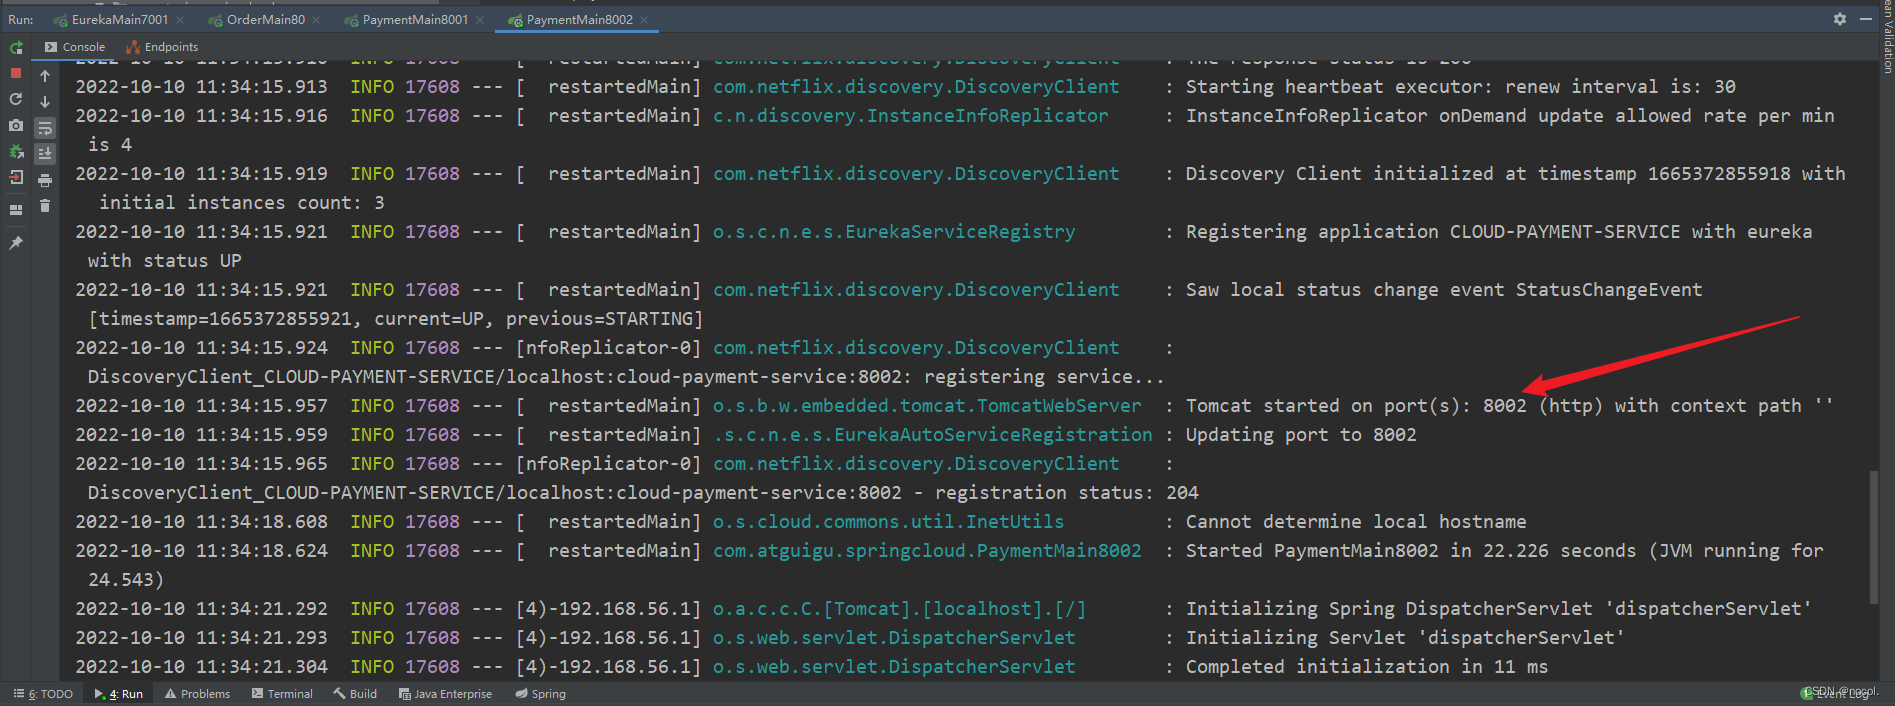Click the Exit application icon
1895x706 pixels.
(16, 177)
